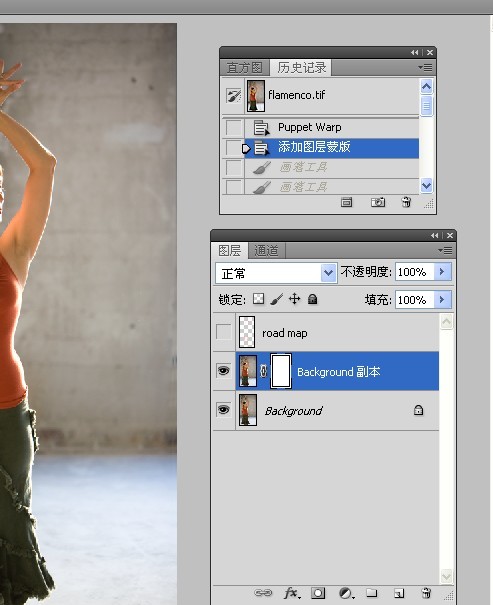Click History panel scroll up arrow
Viewport: 493px width, 605px height.
426,87
